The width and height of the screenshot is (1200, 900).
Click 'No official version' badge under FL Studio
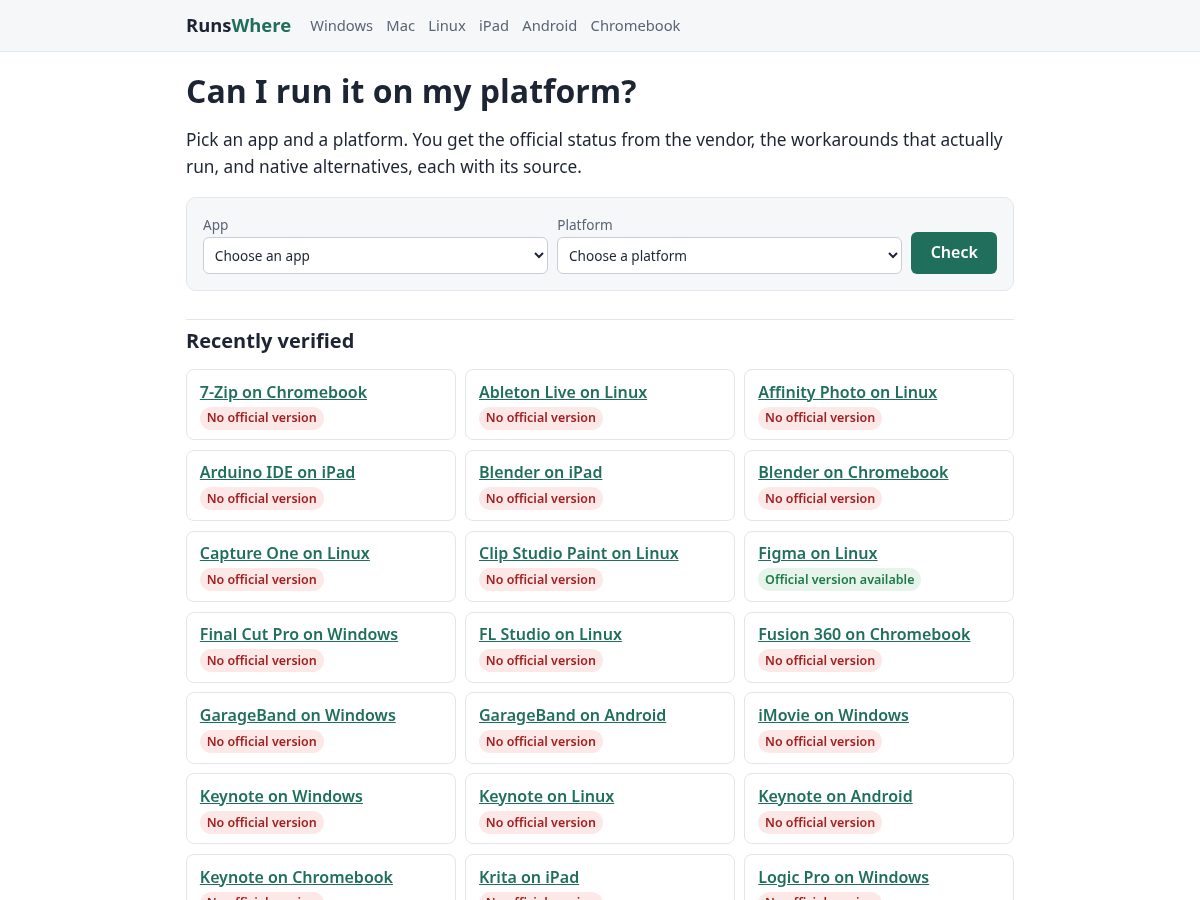(541, 660)
